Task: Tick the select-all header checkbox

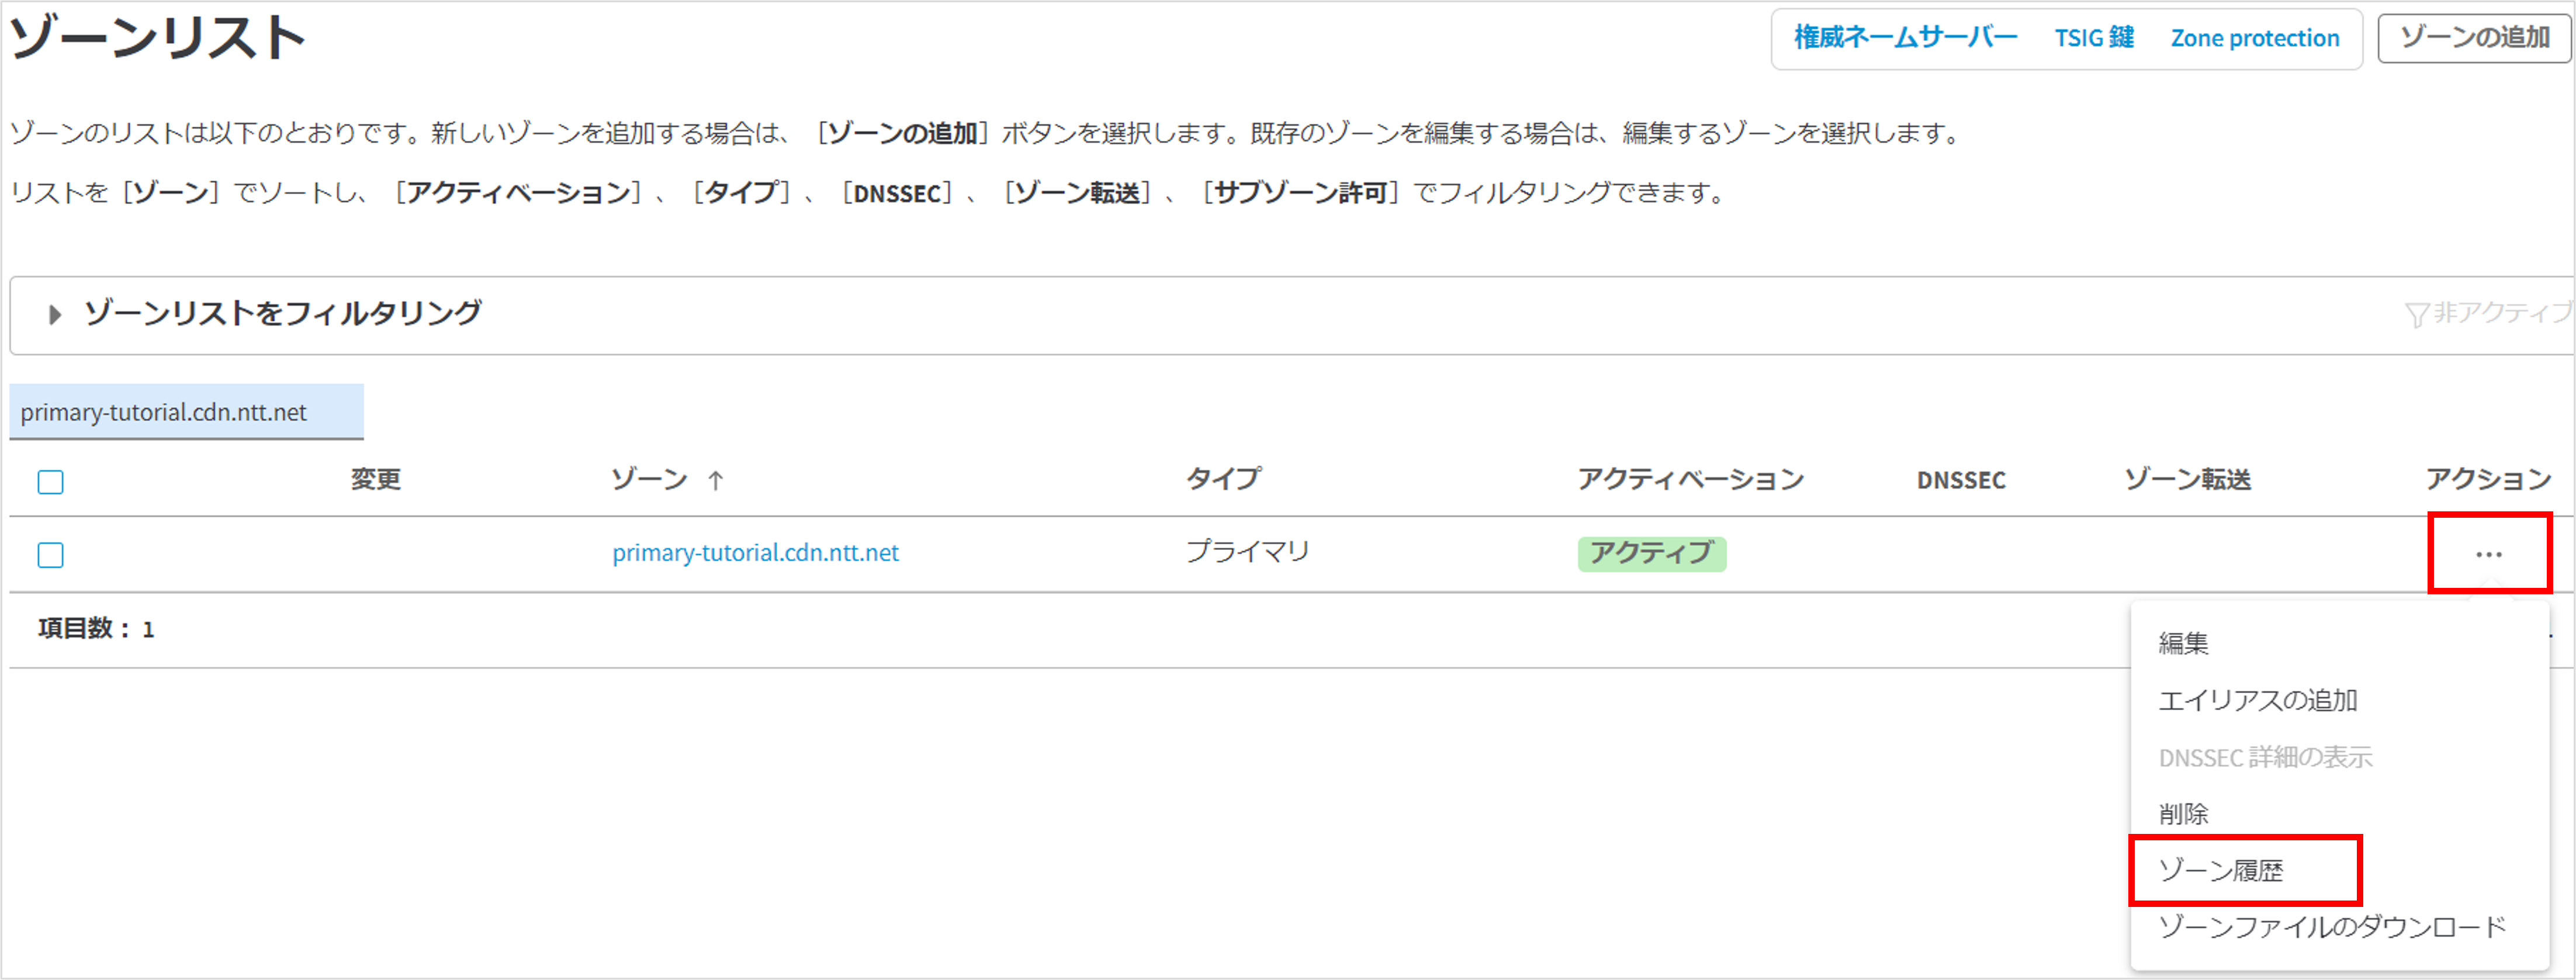Action: 51,482
